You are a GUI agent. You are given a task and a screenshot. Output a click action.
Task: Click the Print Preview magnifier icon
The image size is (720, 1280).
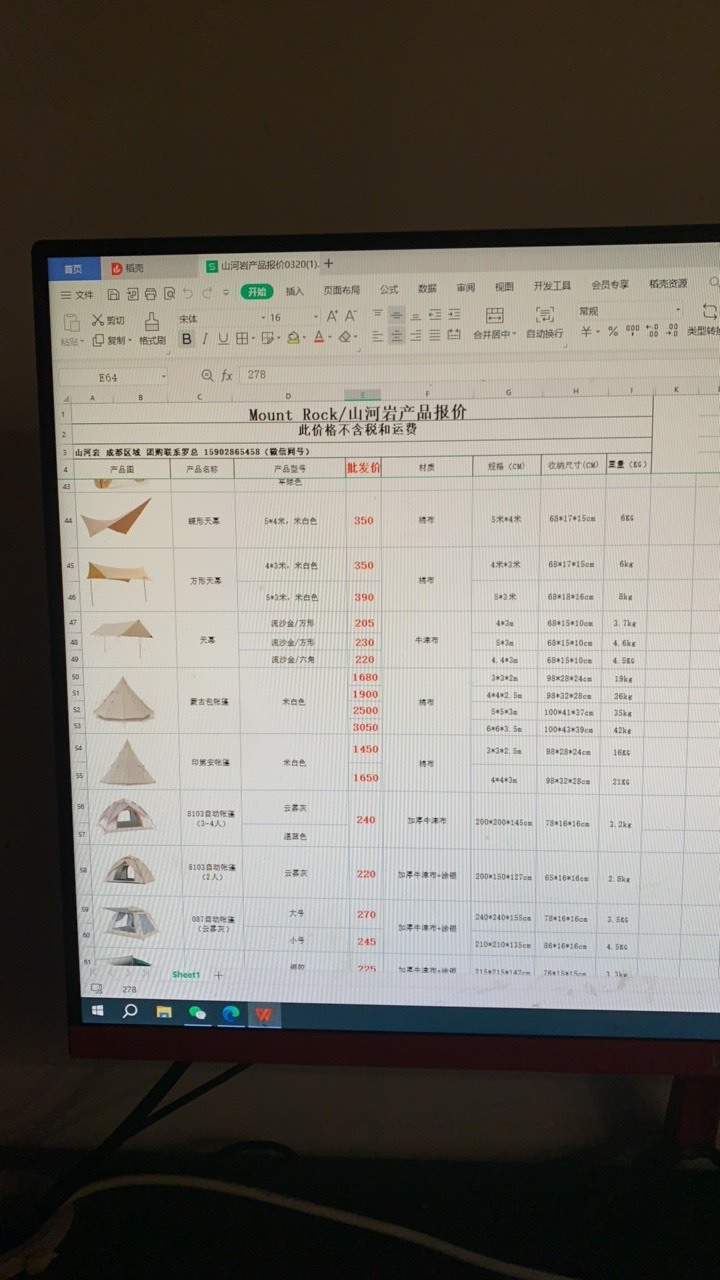pyautogui.click(x=169, y=293)
